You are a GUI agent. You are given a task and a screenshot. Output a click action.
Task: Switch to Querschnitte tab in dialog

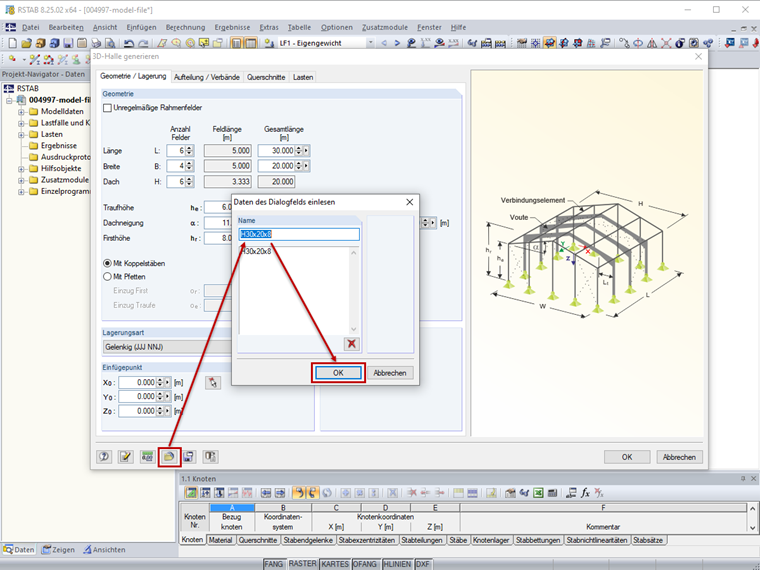(266, 77)
